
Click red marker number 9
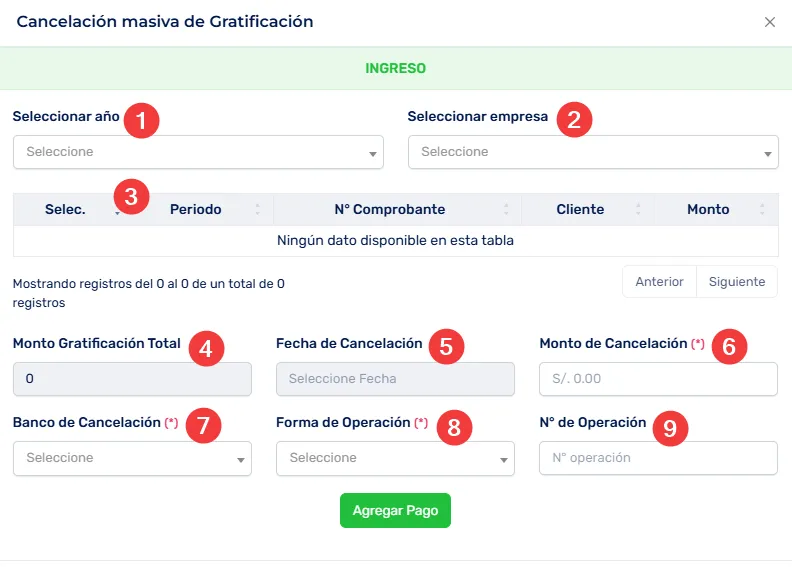point(669,427)
